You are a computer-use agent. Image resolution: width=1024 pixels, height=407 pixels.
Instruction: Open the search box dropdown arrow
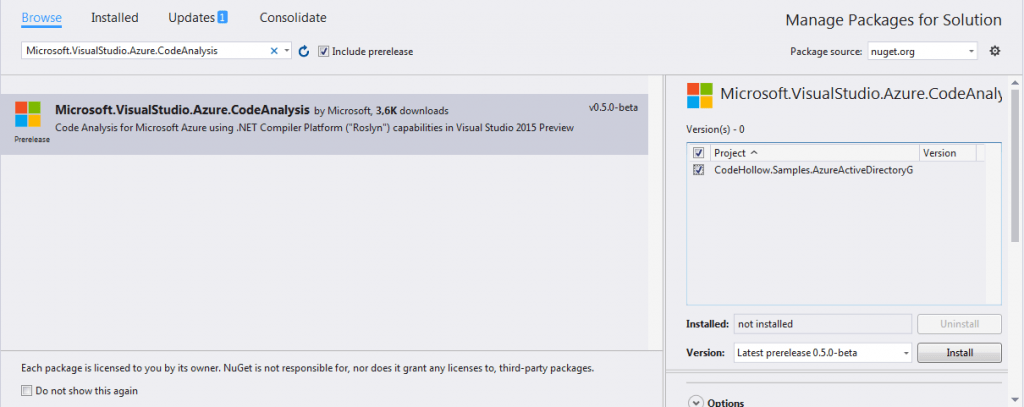(287, 51)
